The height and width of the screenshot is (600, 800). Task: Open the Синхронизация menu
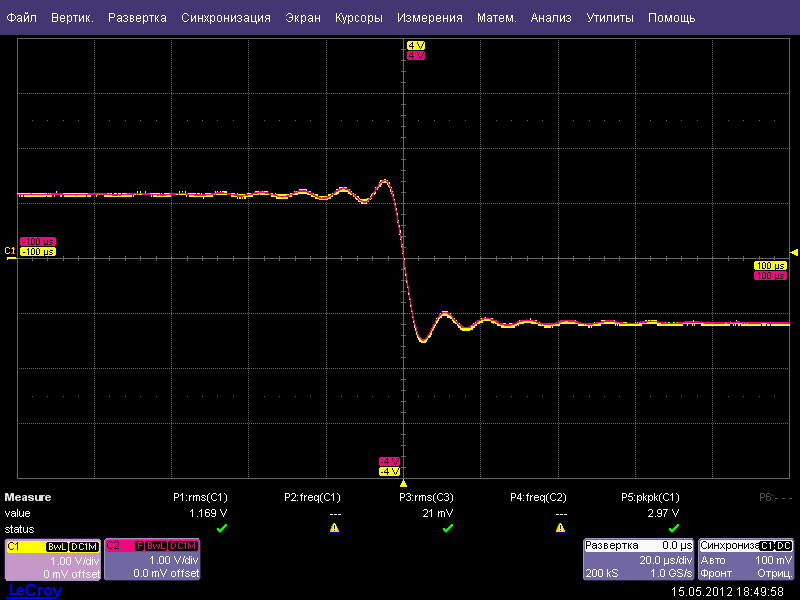[226, 18]
